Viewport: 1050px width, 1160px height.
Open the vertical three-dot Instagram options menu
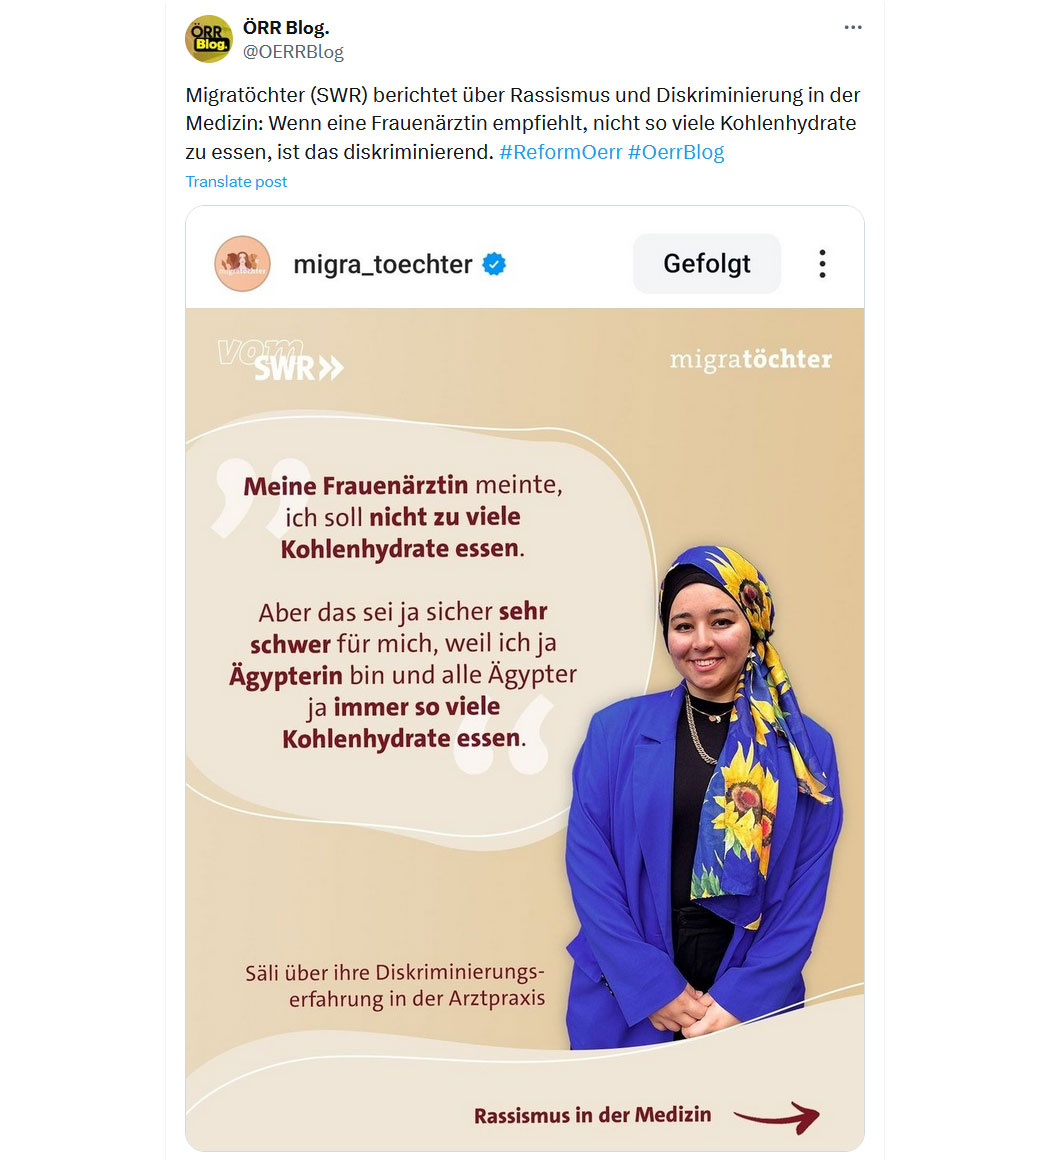(822, 263)
